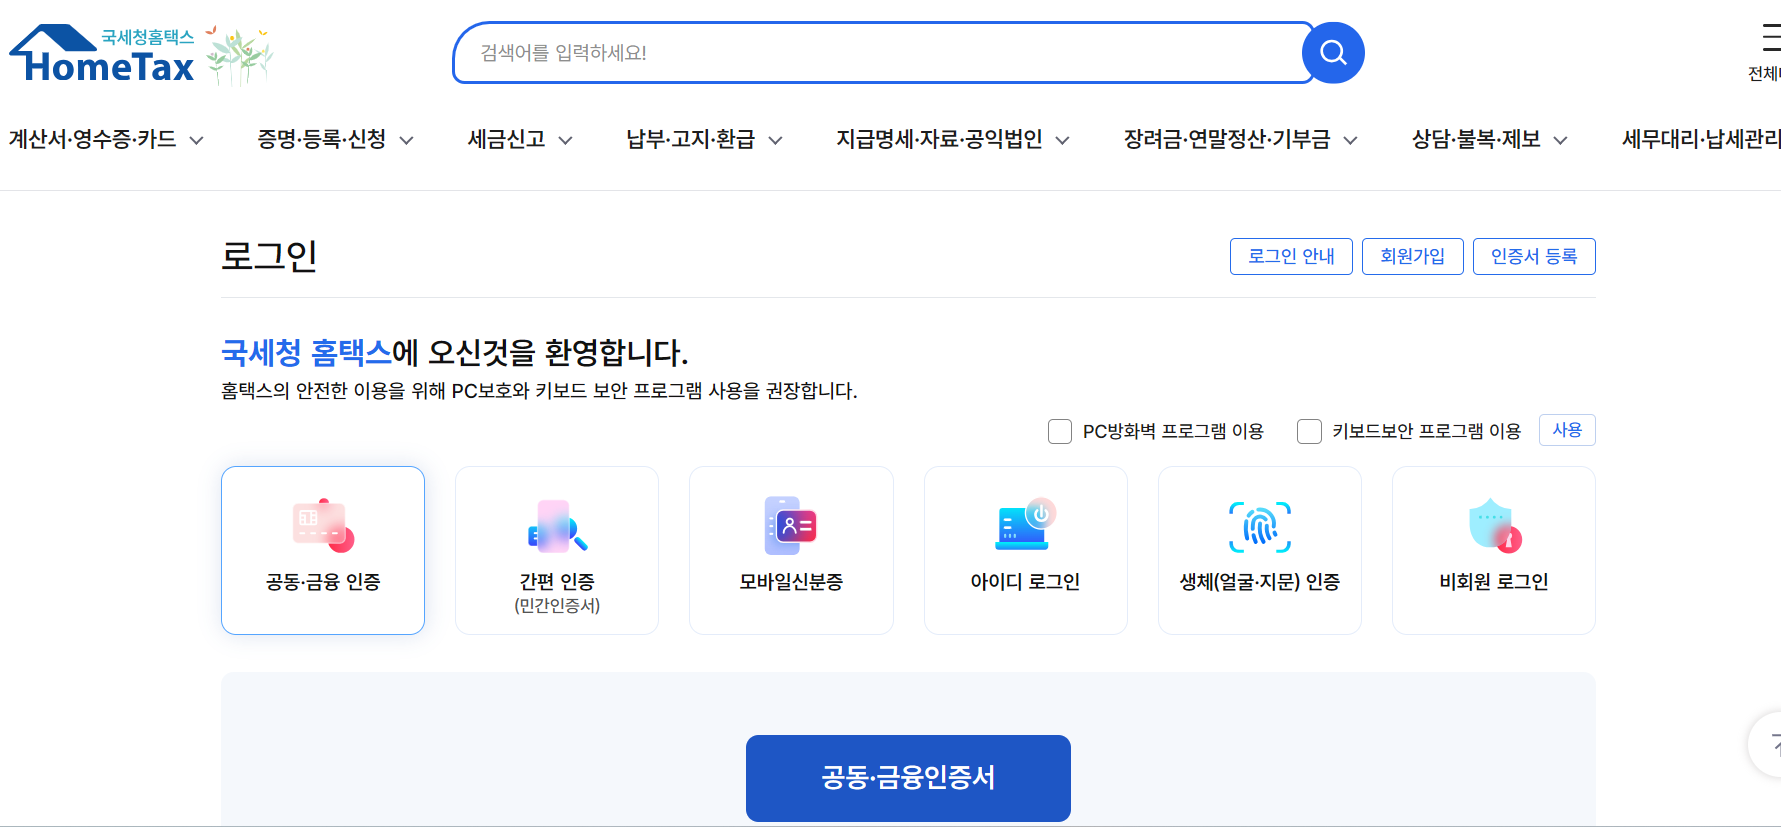This screenshot has height=827, width=1781.
Task: Select 공동·금융 인증 card icon
Action: [323, 526]
